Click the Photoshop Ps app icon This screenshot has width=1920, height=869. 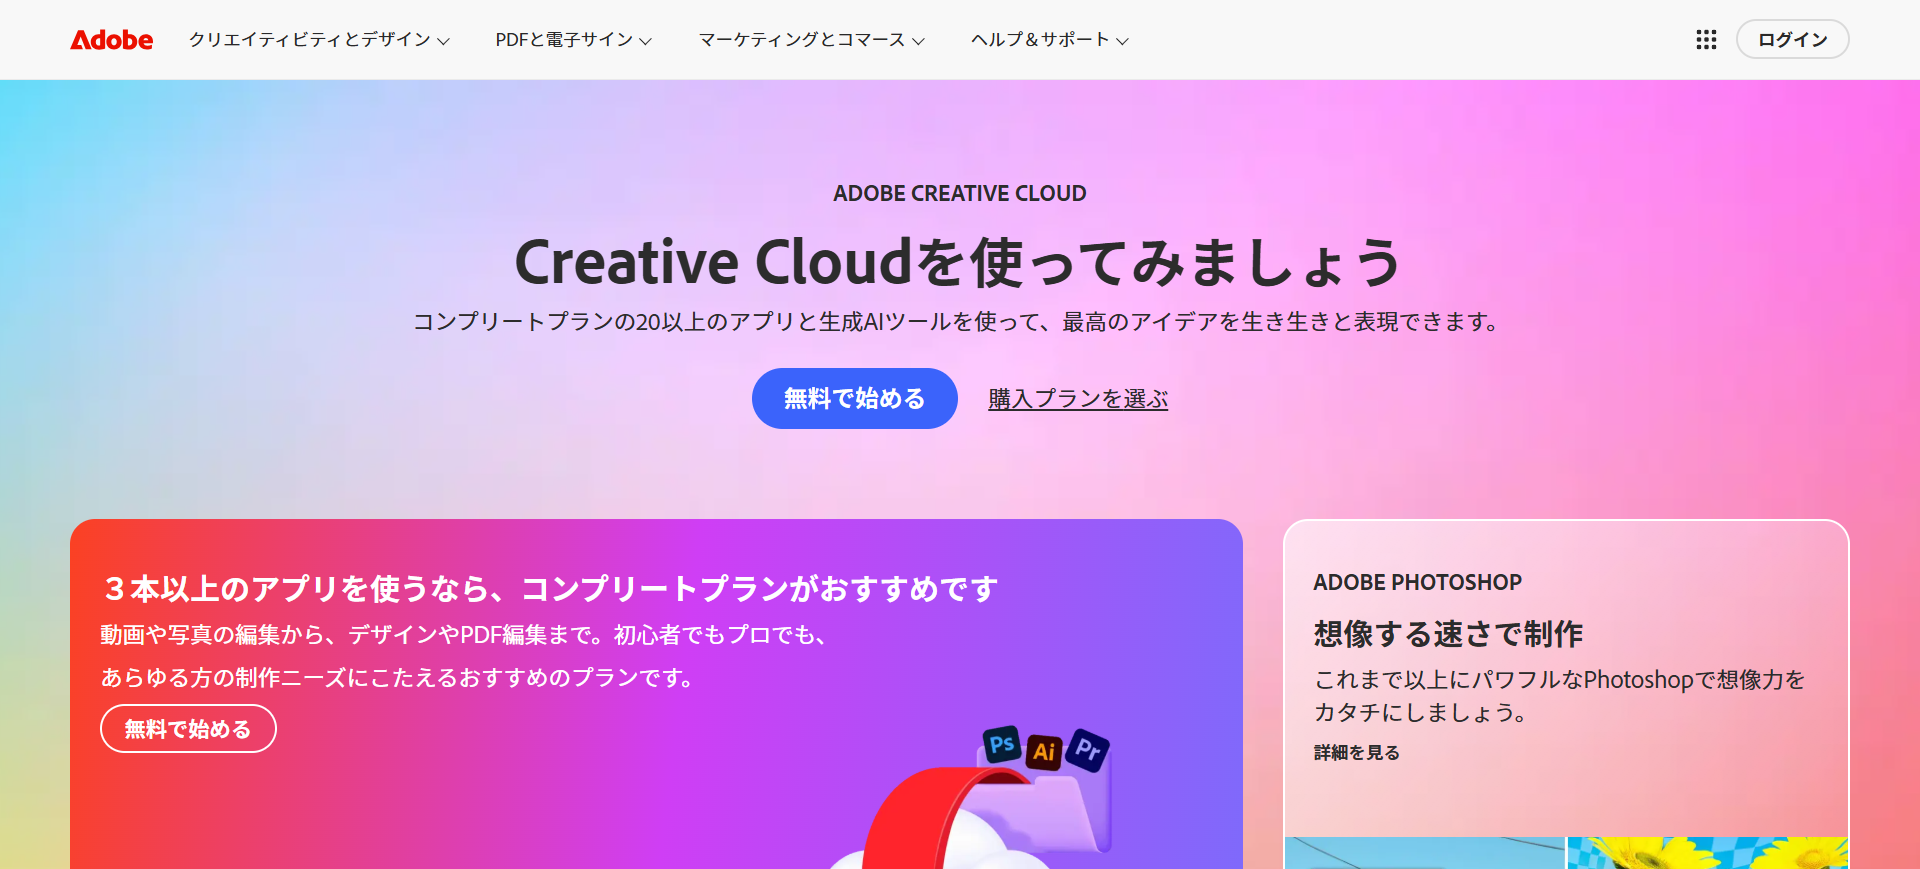(x=1002, y=744)
